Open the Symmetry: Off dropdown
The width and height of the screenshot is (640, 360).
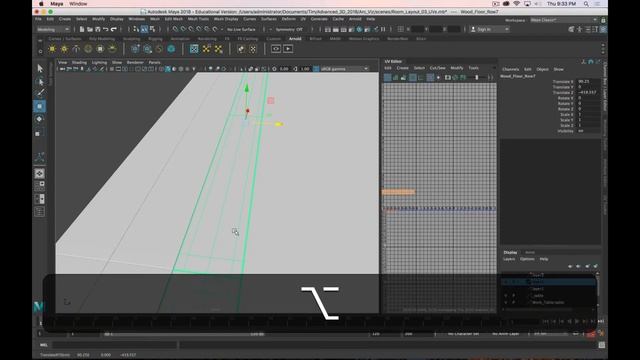pos(288,29)
